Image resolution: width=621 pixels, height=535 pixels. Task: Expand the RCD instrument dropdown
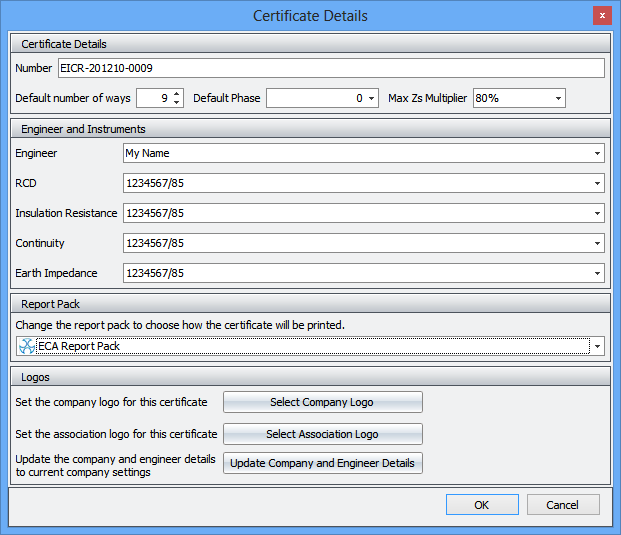pyautogui.click(x=597, y=183)
